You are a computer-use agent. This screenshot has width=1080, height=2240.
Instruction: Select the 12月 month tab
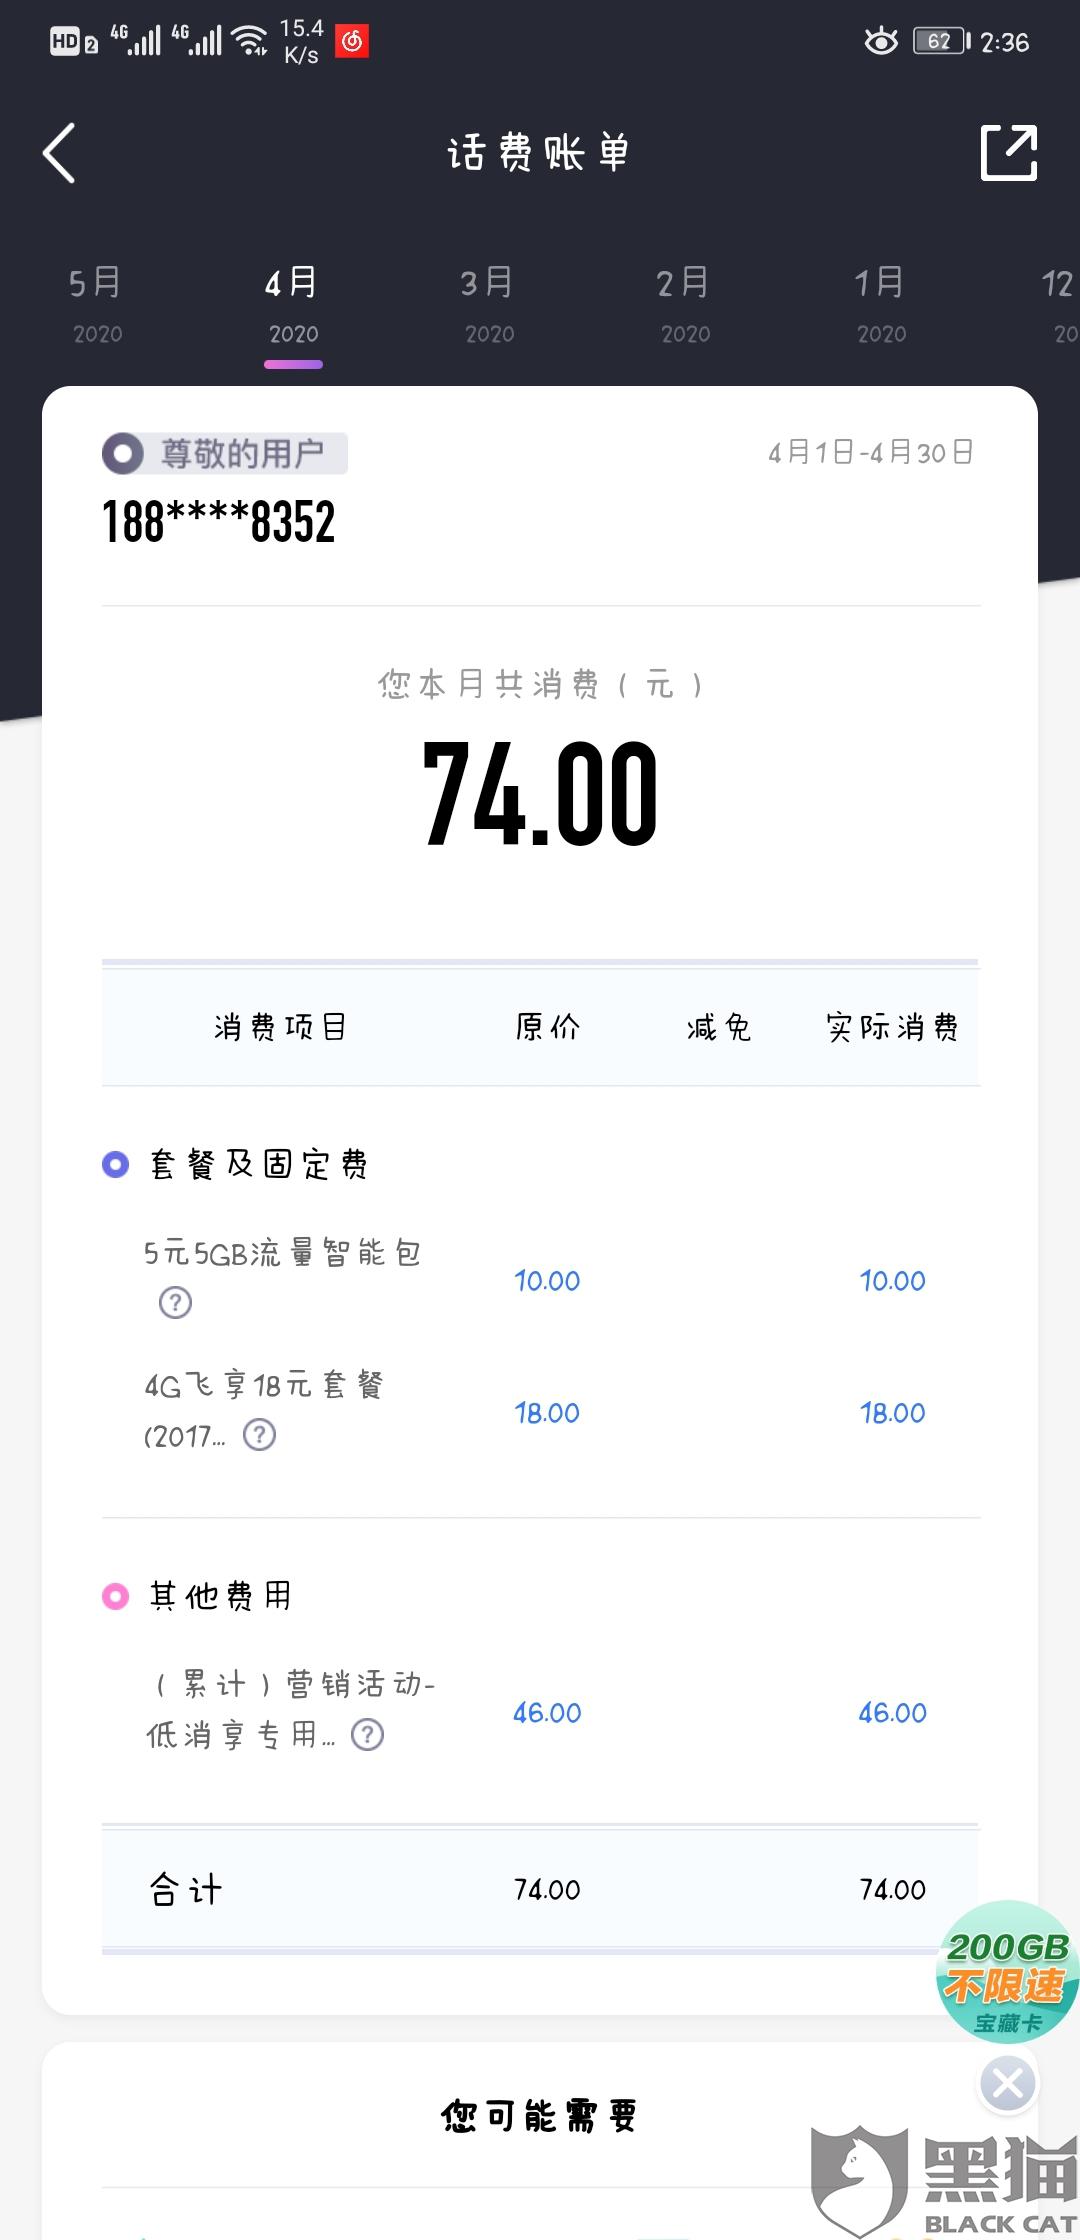pos(1059,304)
